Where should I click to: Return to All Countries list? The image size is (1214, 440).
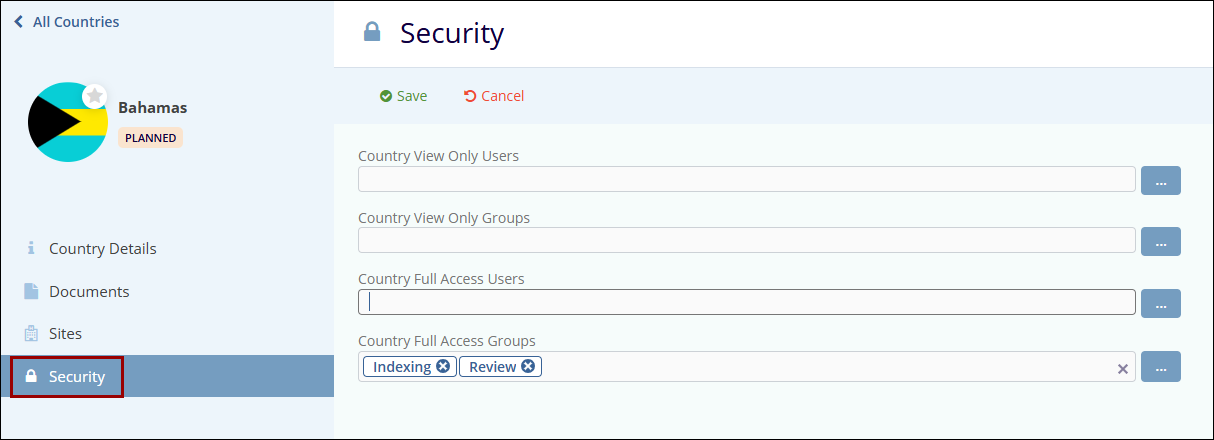75,21
